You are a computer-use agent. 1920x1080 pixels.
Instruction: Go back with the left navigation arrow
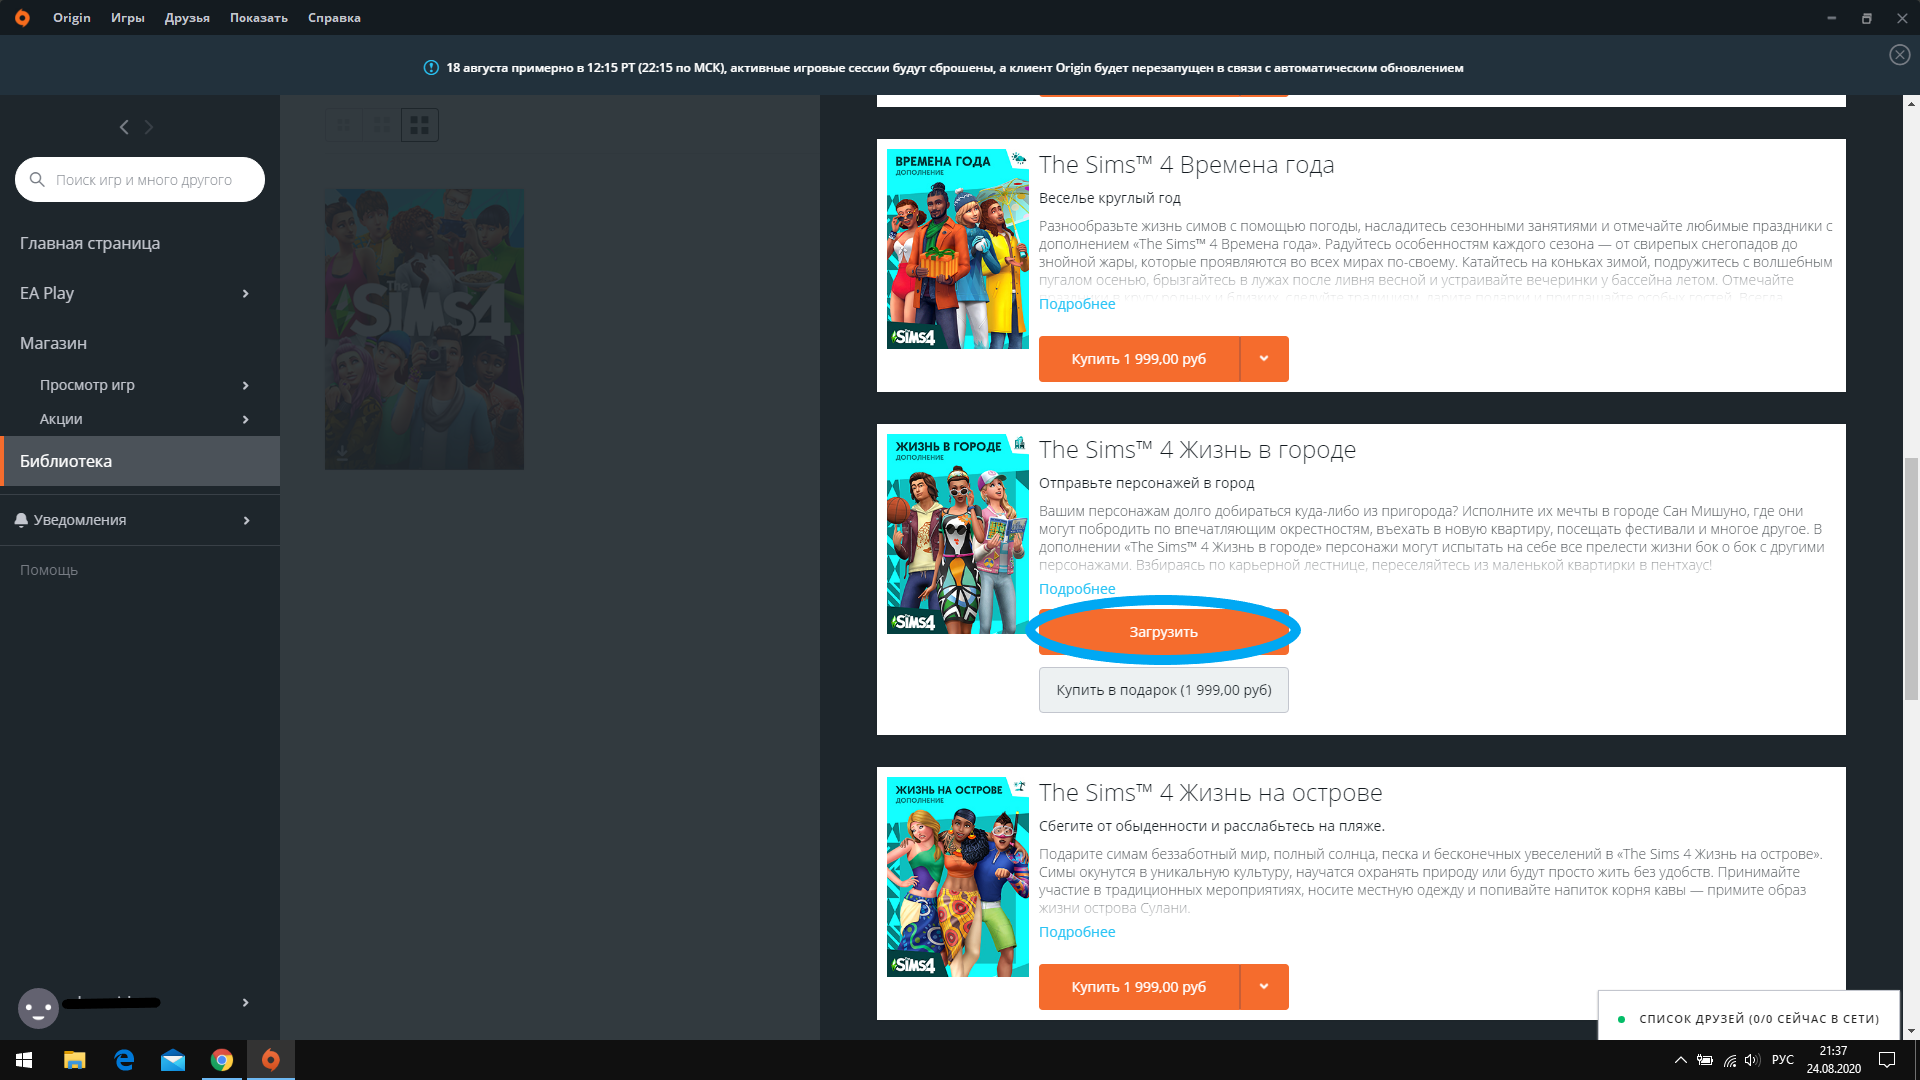[x=124, y=127]
